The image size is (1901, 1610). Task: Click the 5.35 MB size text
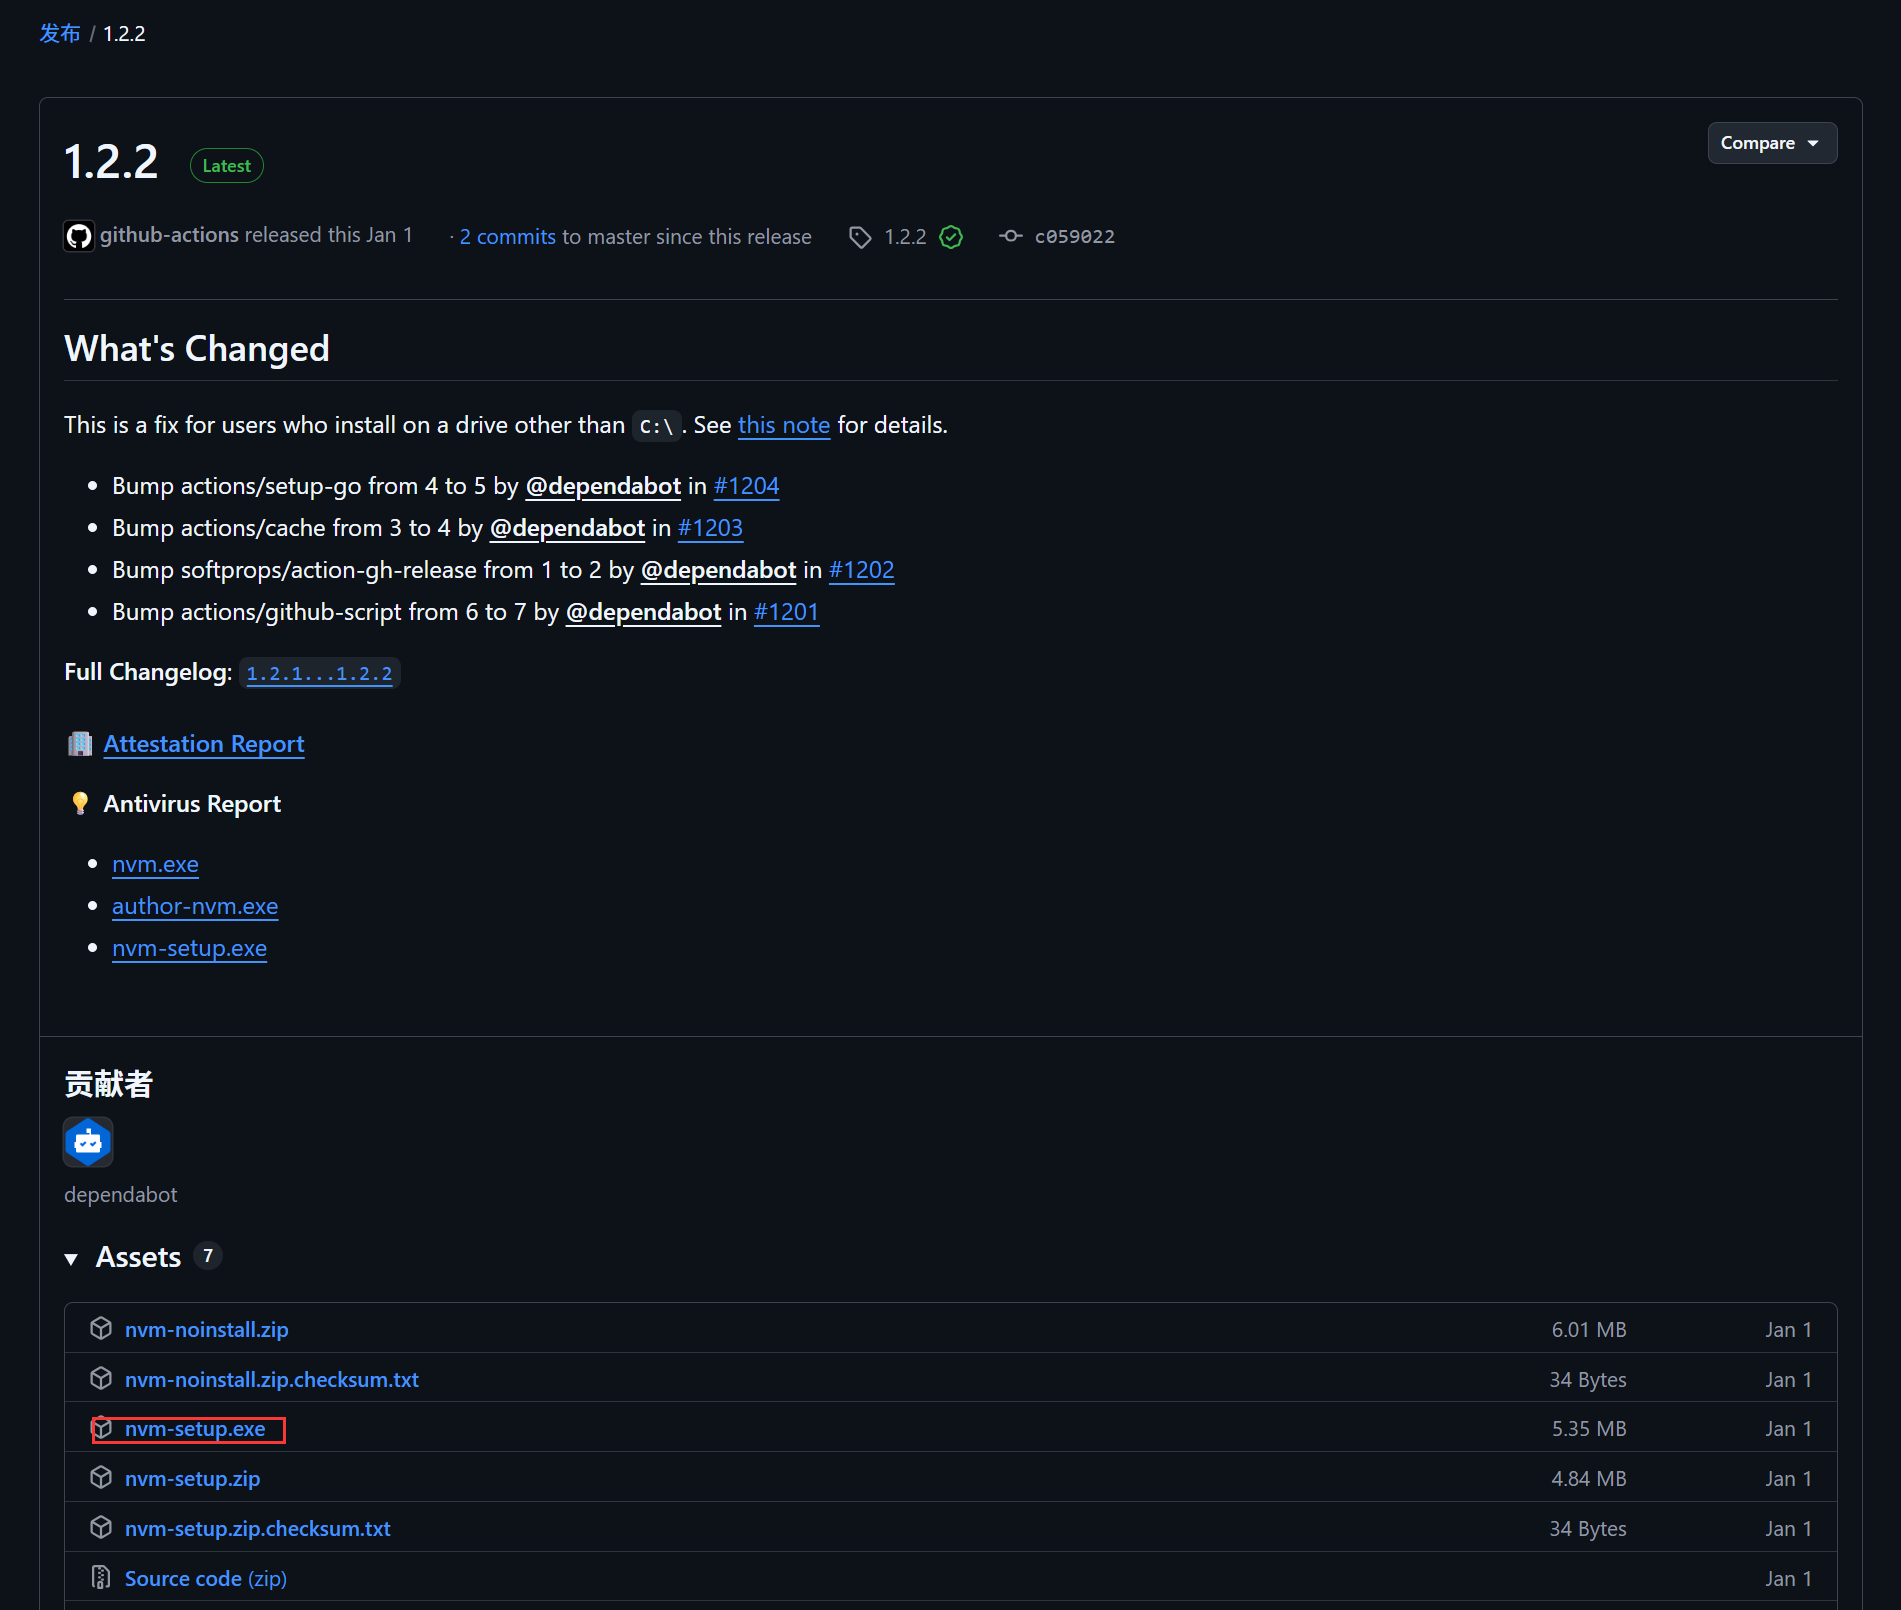pyautogui.click(x=1589, y=1429)
